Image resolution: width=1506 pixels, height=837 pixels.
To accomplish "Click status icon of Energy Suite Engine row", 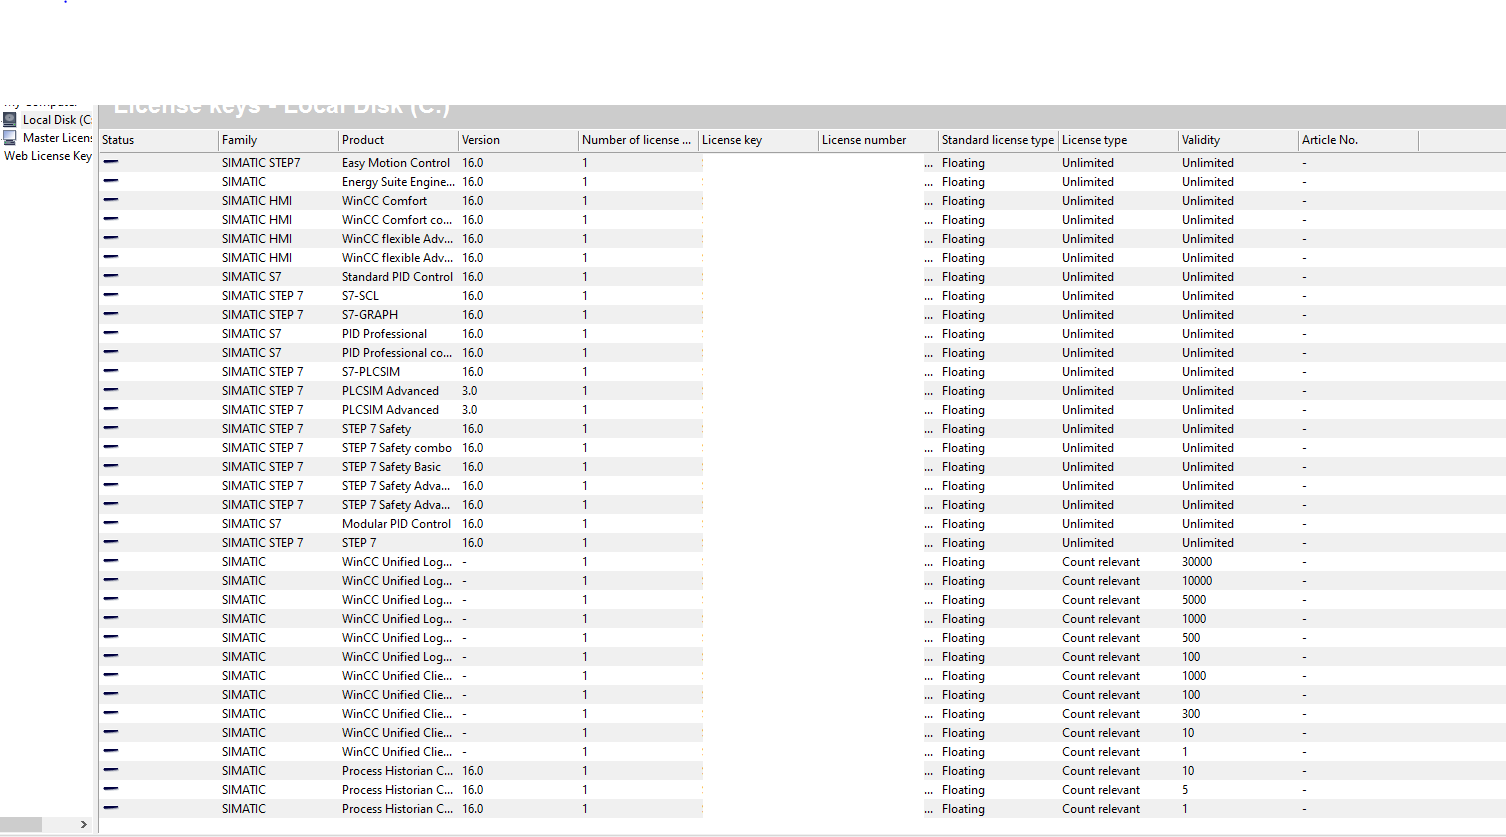I will click(110, 181).
